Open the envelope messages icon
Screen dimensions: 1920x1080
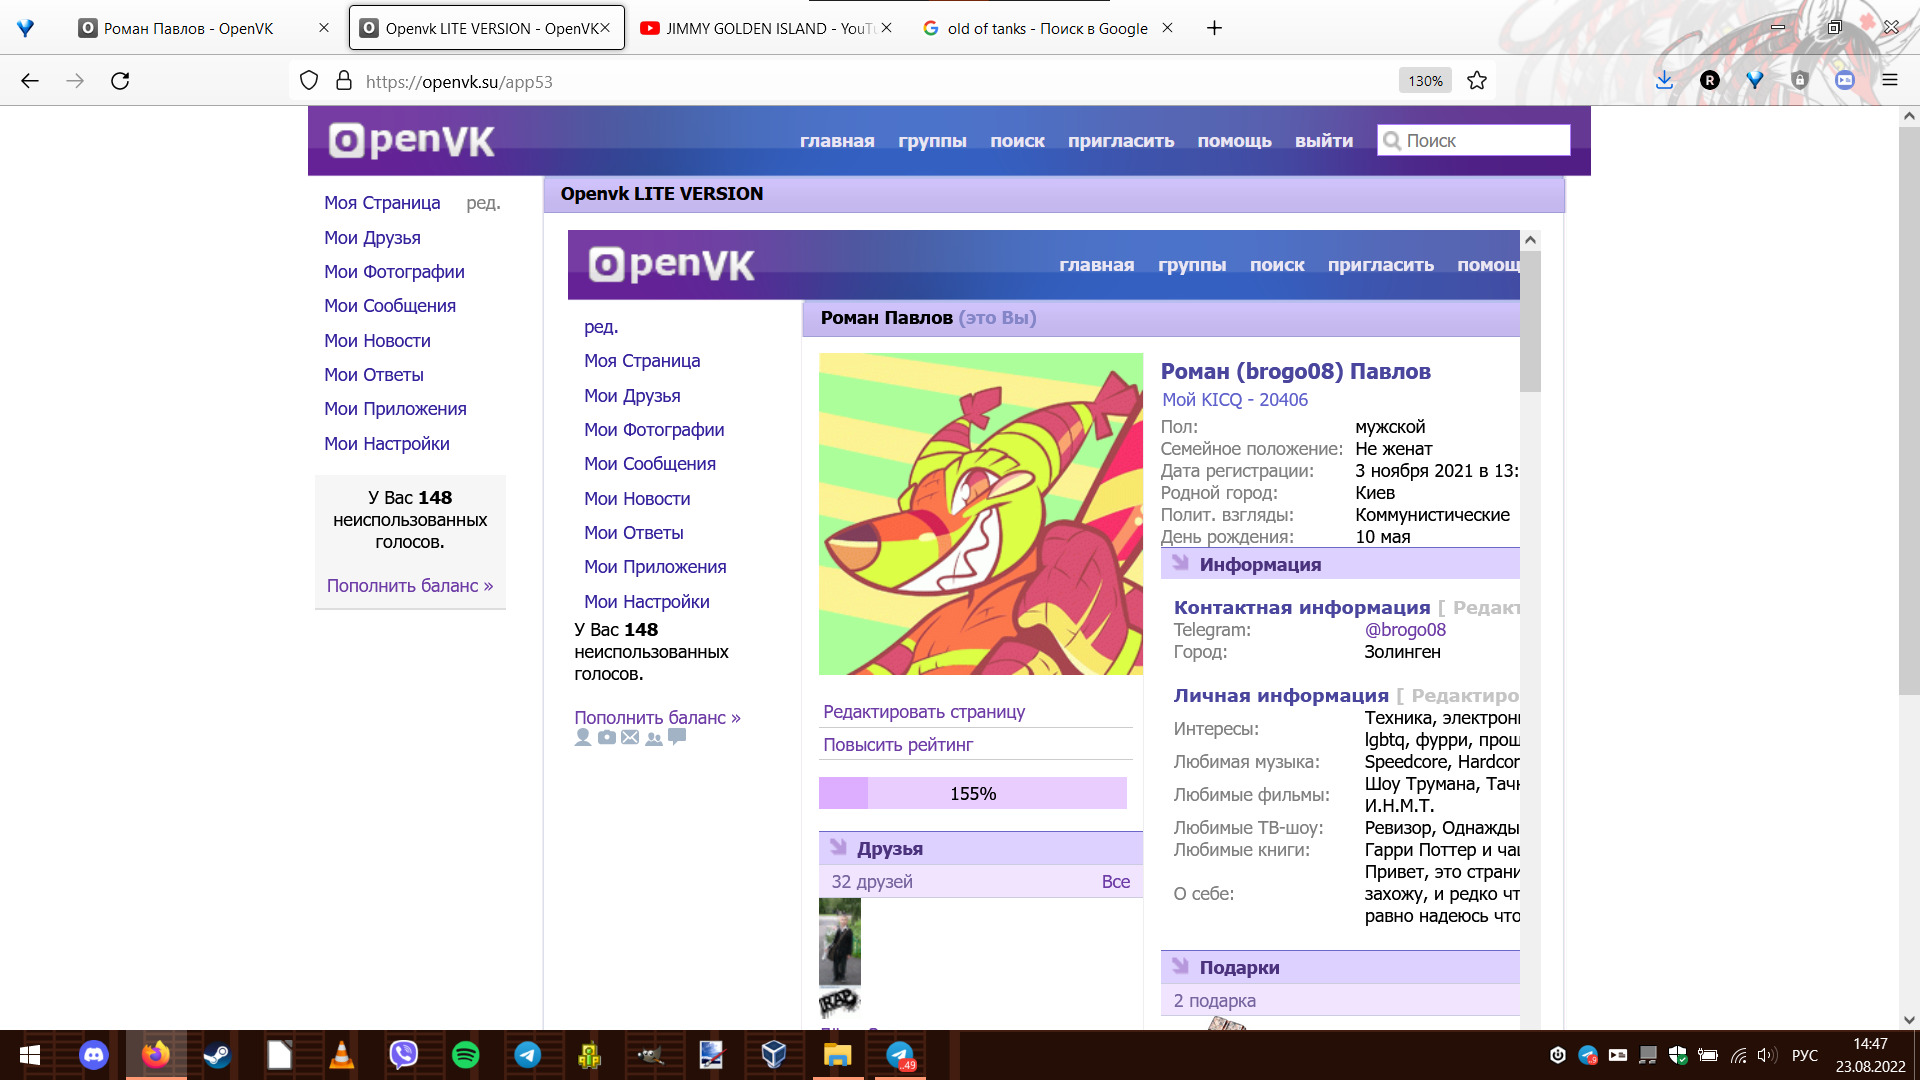click(630, 738)
